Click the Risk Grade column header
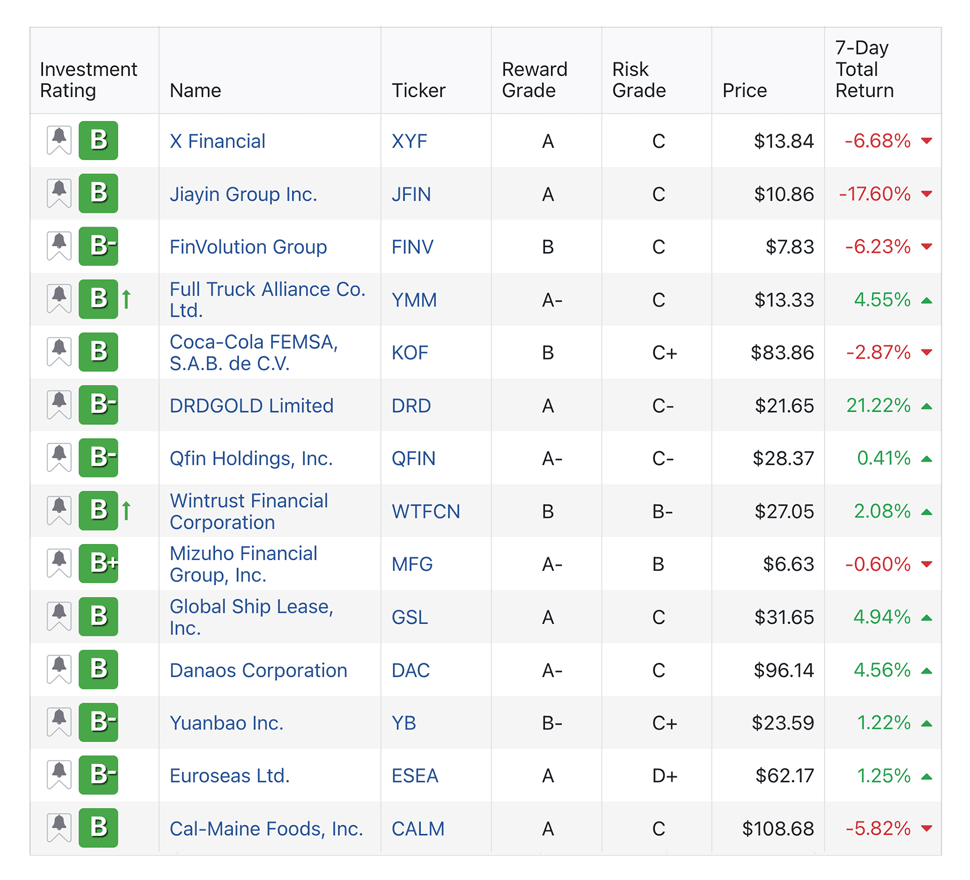 pyautogui.click(x=638, y=80)
